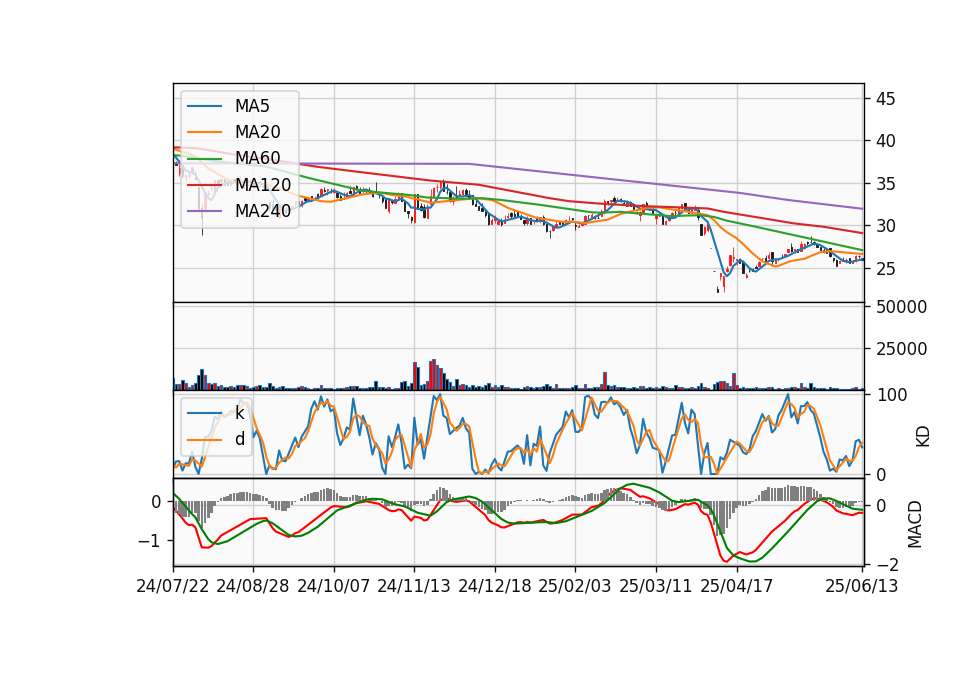Click the 24/11/13 date axis label
This screenshot has height=690, width=960.
414,586
